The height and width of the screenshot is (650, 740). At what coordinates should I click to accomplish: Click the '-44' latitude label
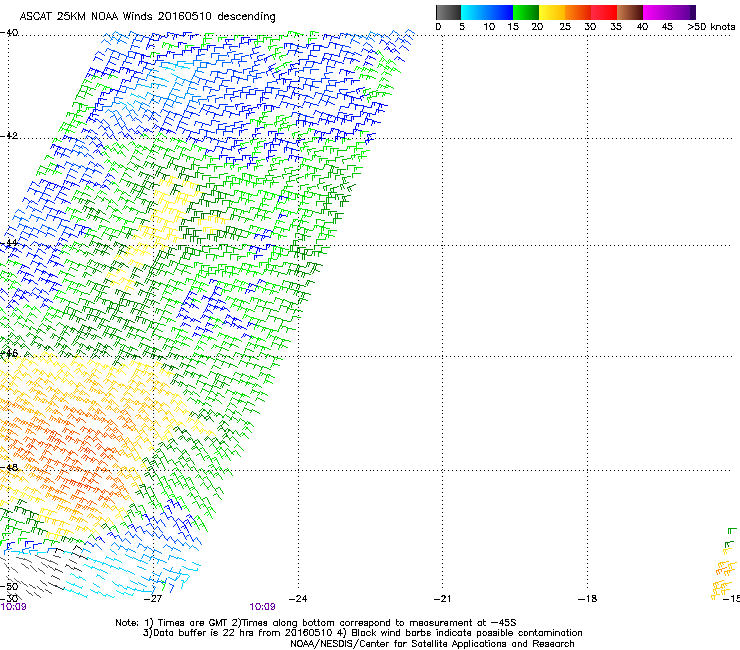point(9,243)
